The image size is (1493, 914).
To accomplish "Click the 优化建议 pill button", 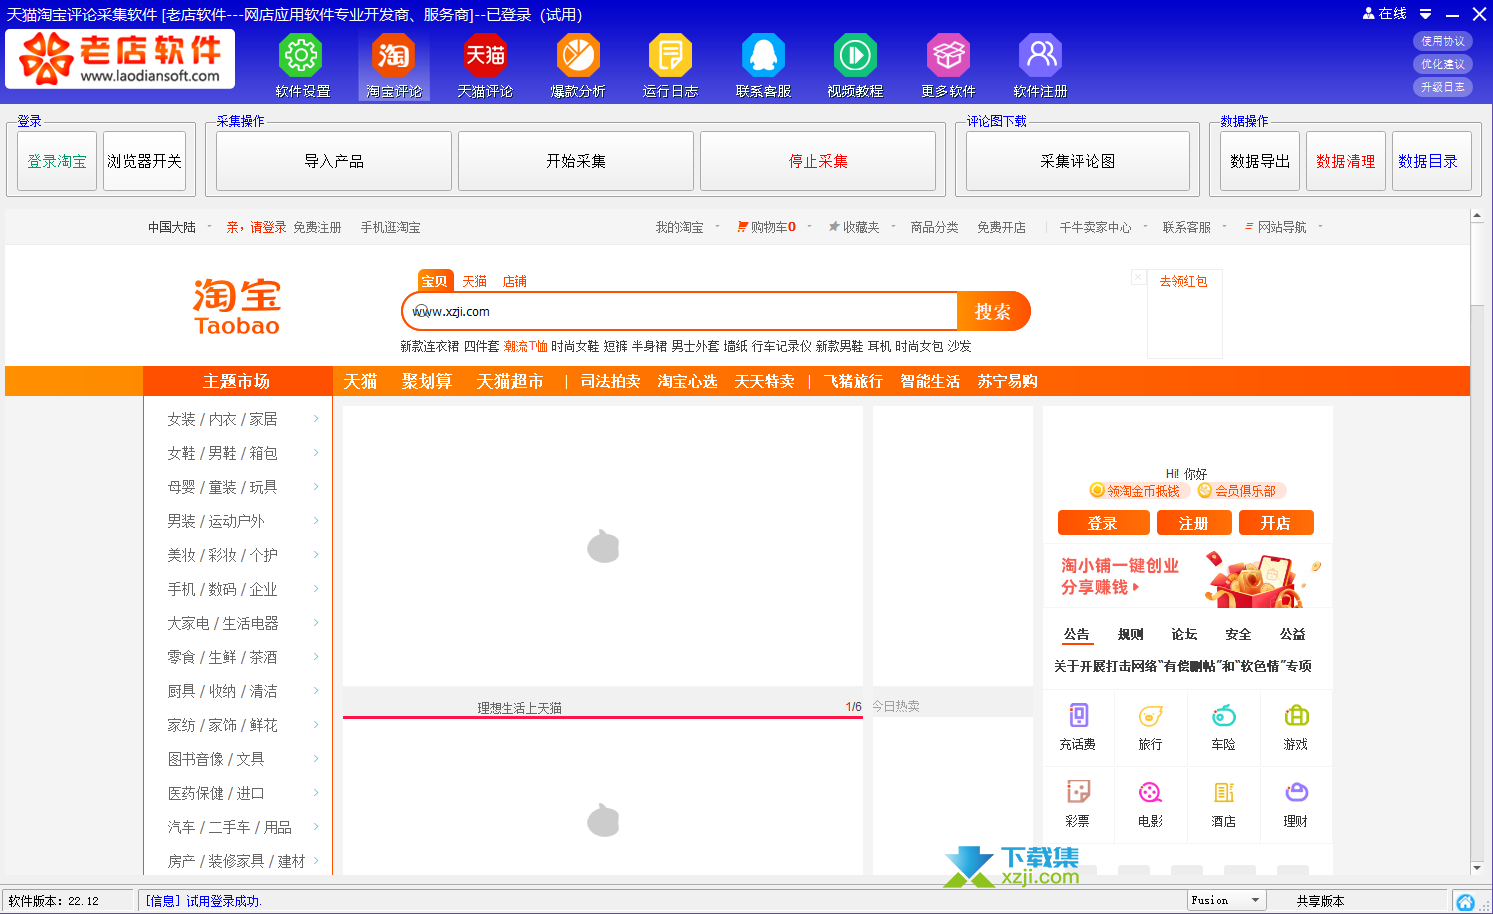I will (1443, 64).
